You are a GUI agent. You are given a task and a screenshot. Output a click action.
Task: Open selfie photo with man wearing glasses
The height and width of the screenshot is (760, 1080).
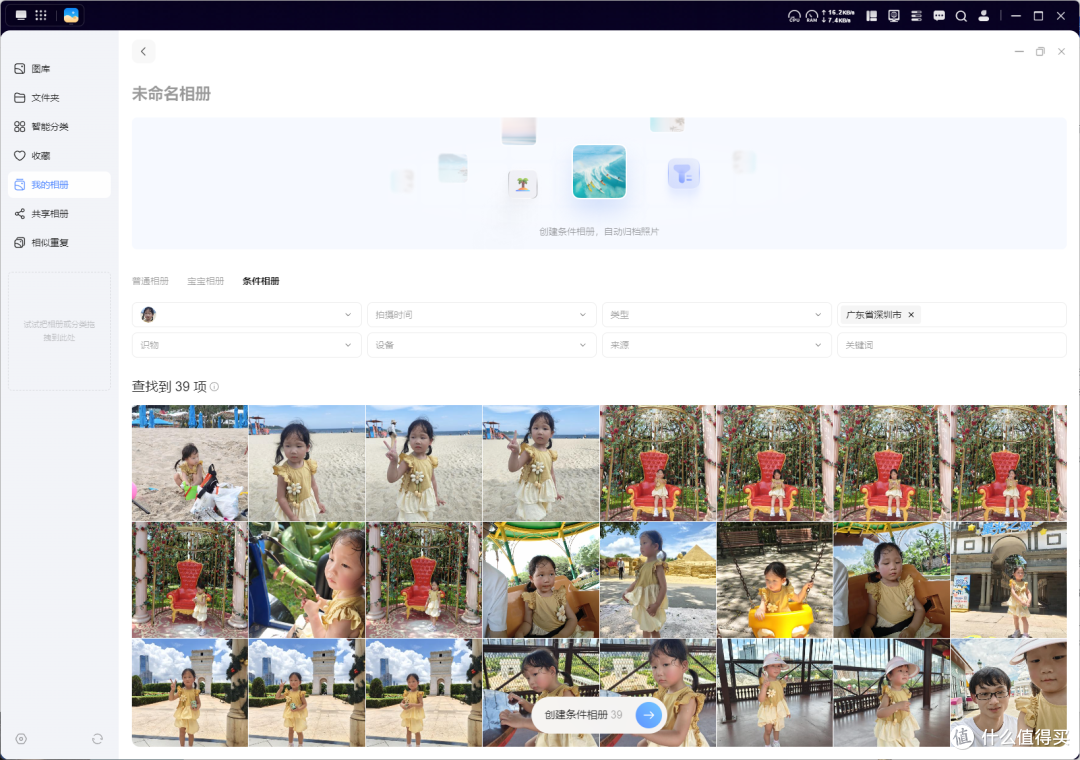tap(1008, 692)
